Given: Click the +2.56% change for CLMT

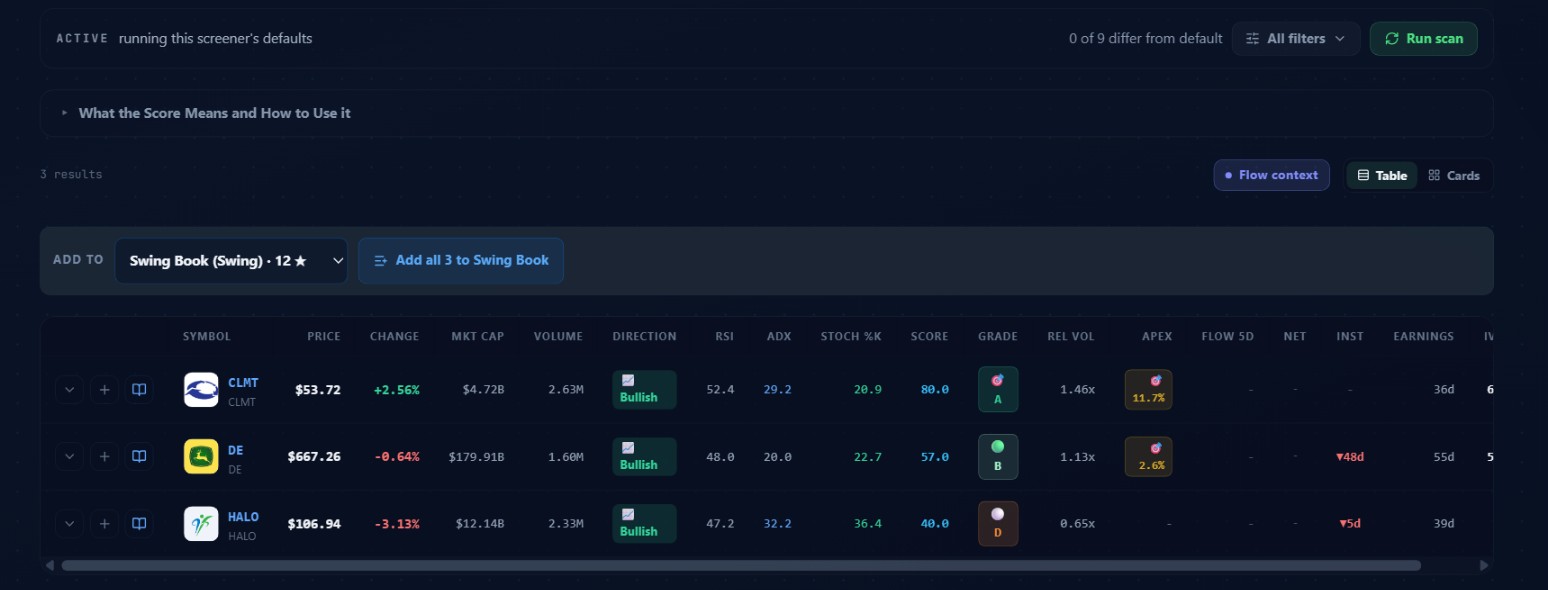Looking at the screenshot, I should (x=396, y=390).
